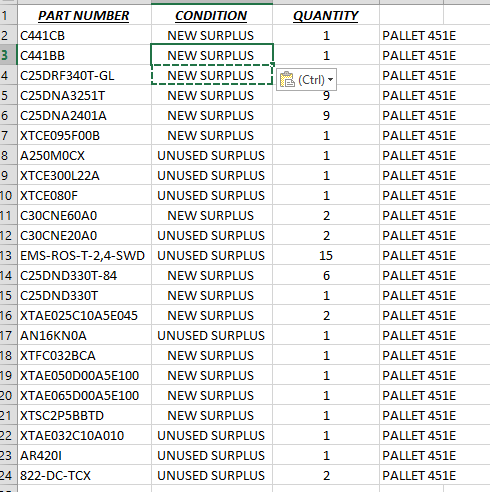This screenshot has height=492, width=490.
Task: Click quantity cell showing 15
Action: (326, 255)
